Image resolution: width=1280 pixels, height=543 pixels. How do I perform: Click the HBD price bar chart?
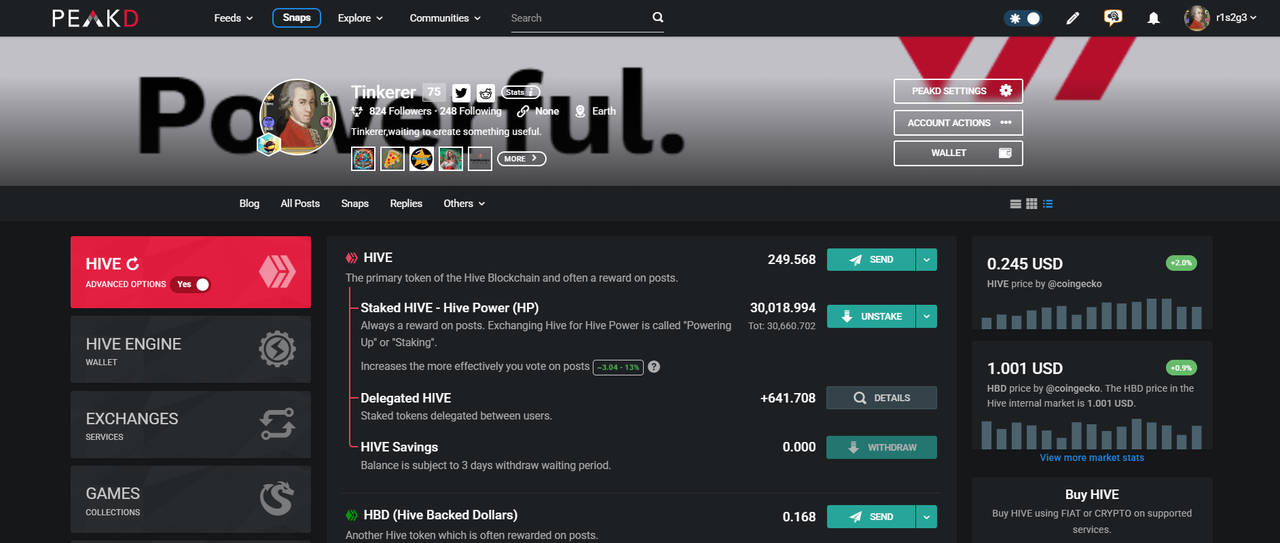[1092, 434]
